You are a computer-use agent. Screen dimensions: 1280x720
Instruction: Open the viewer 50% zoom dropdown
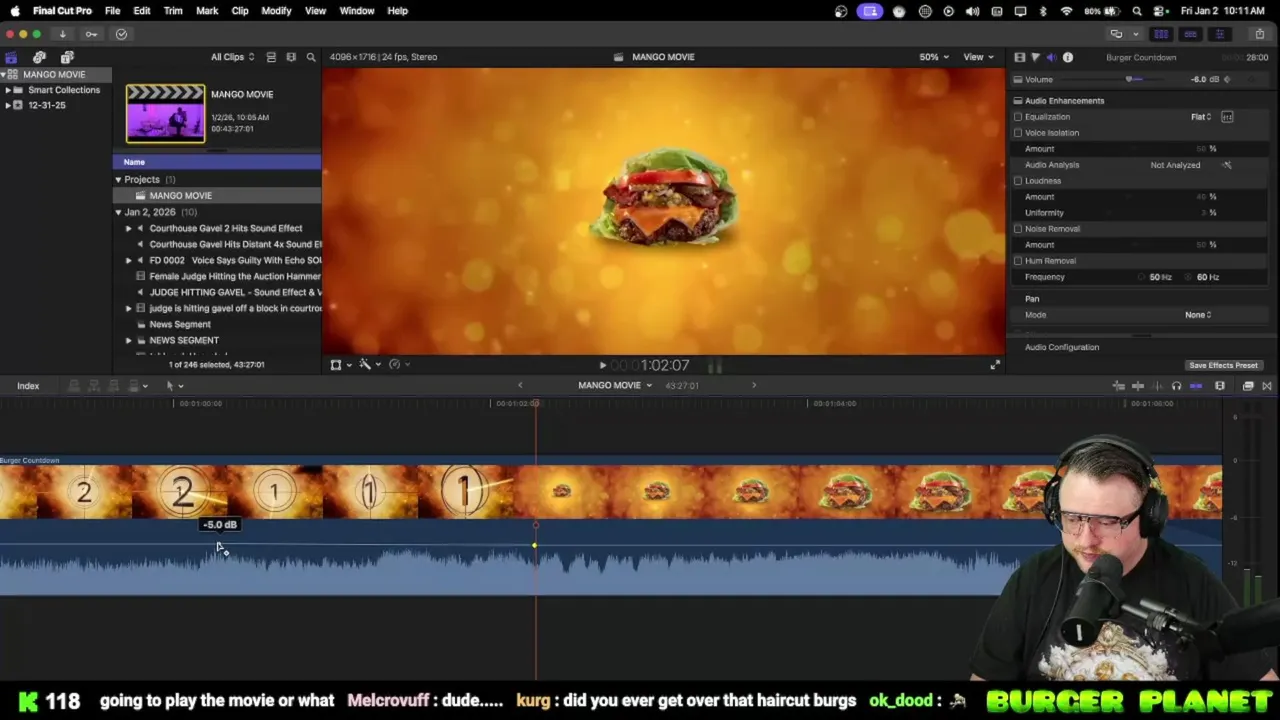[933, 57]
